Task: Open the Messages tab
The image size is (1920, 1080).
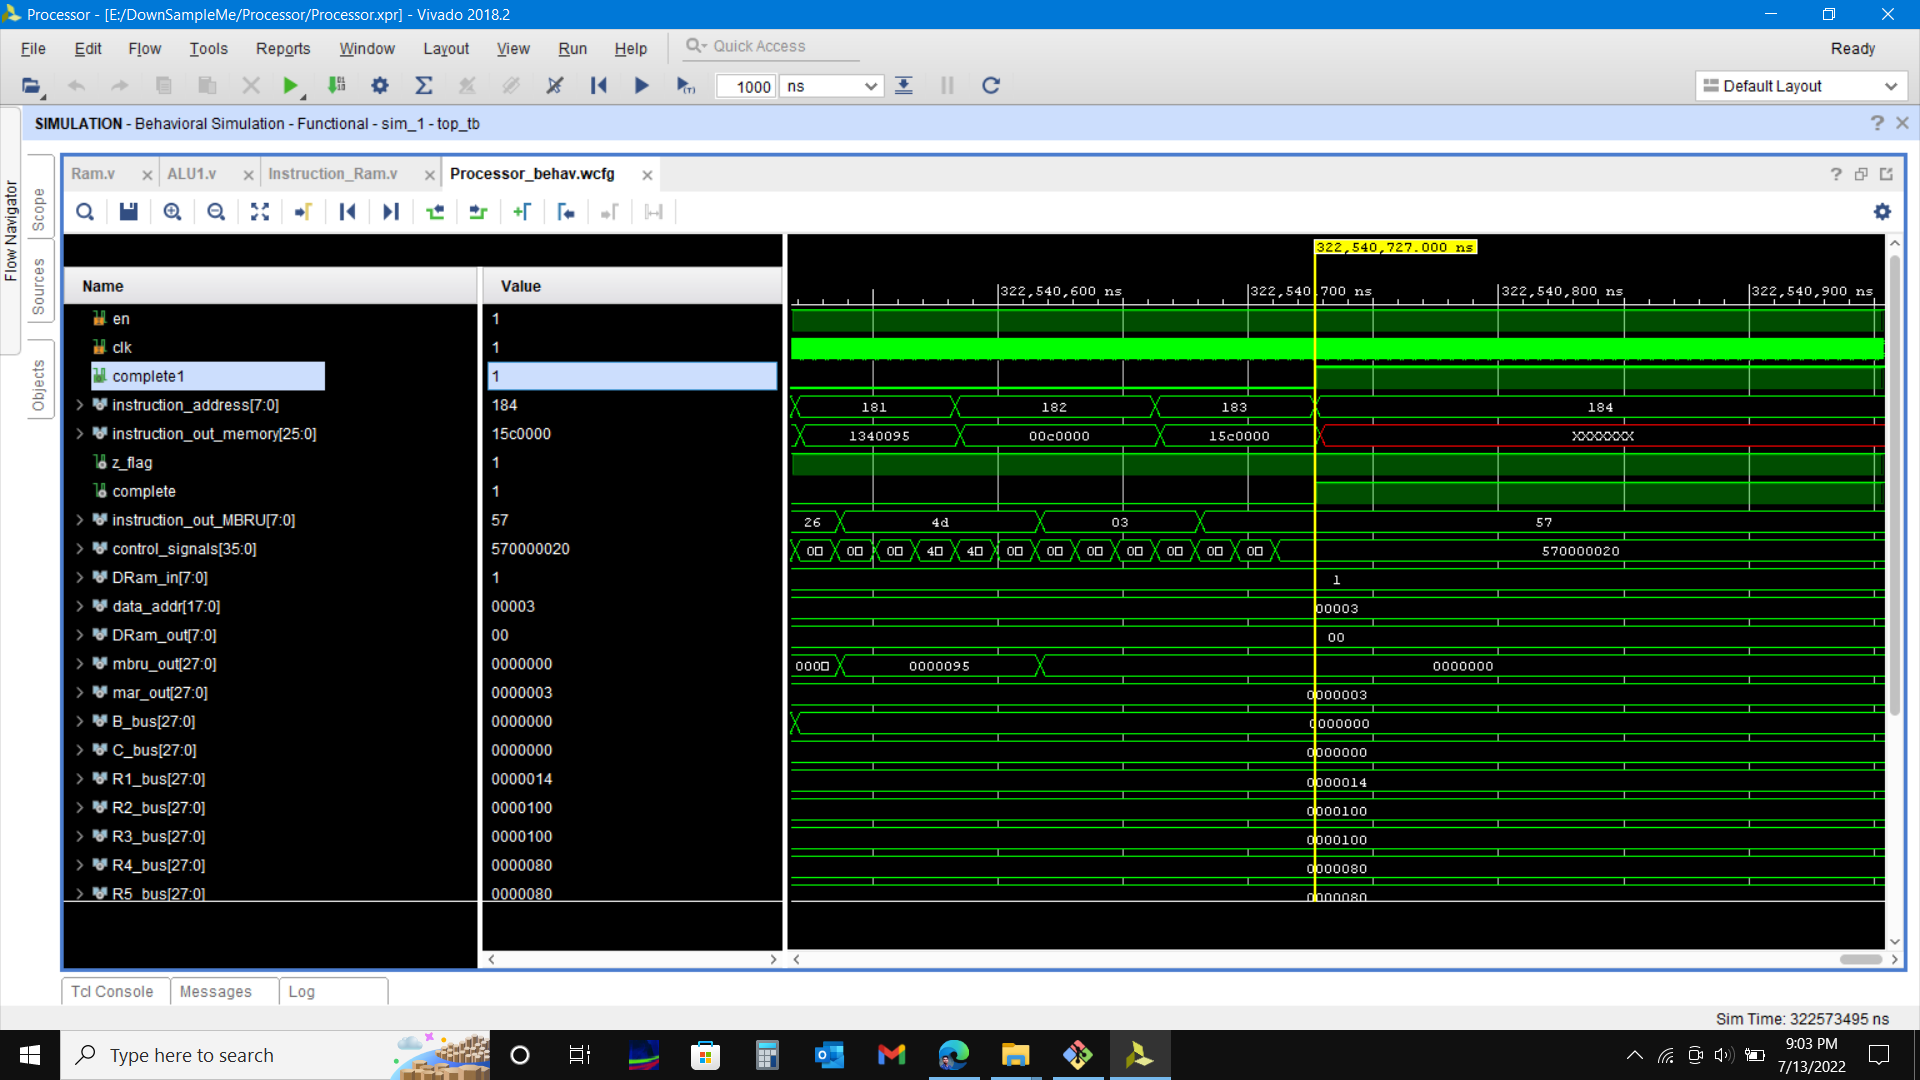Action: (216, 991)
